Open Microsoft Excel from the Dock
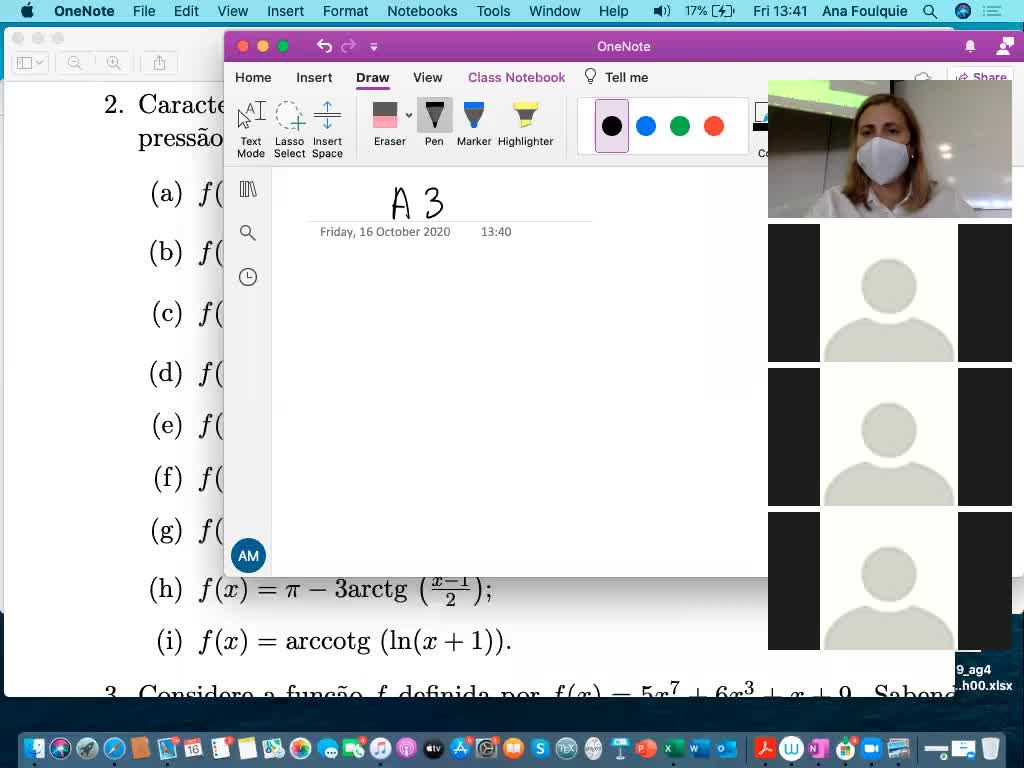 coord(673,748)
